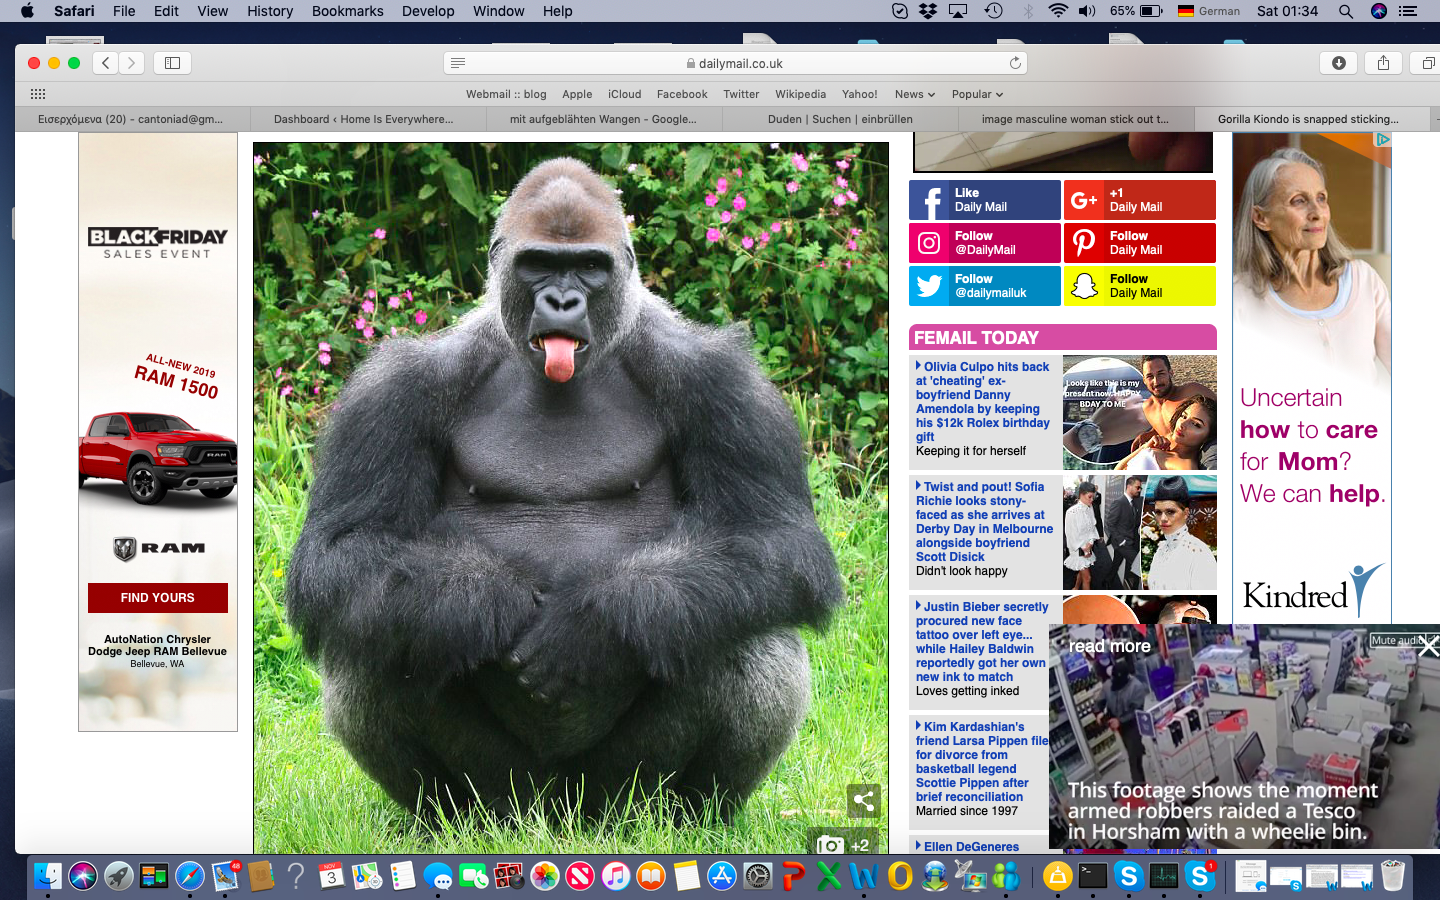Click the Olivia Culpo article thumbnail

1140,413
